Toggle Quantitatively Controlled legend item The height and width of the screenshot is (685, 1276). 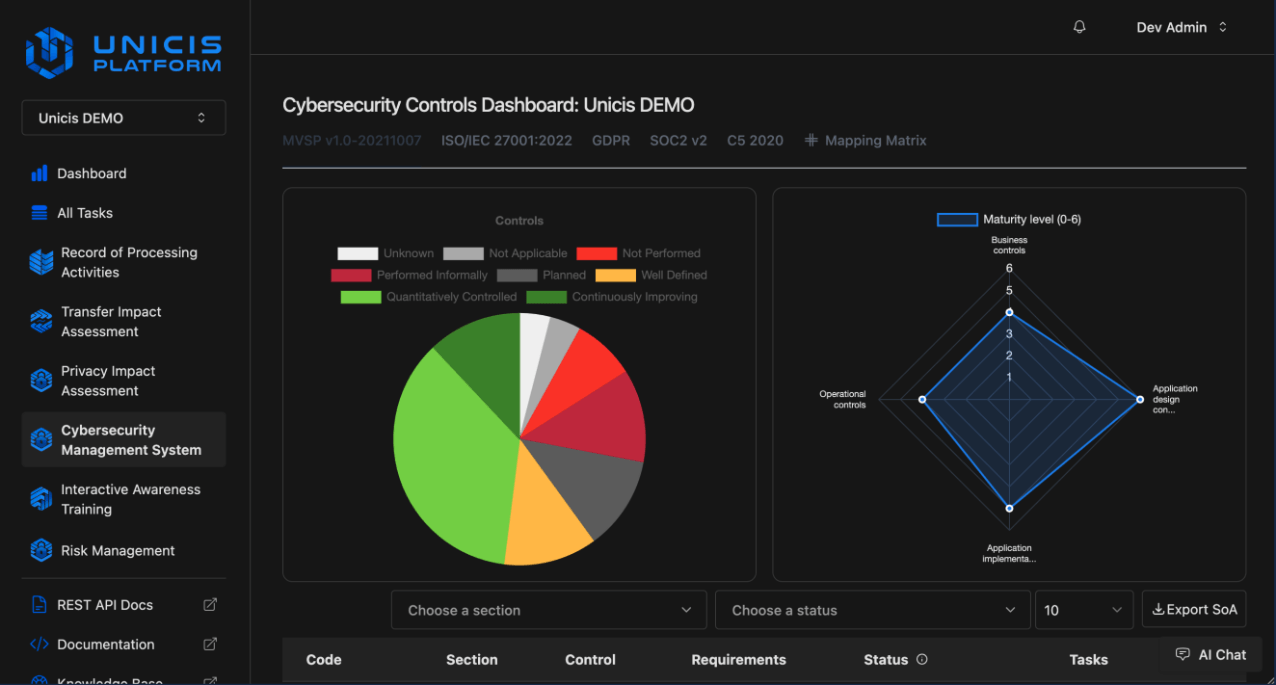429,297
